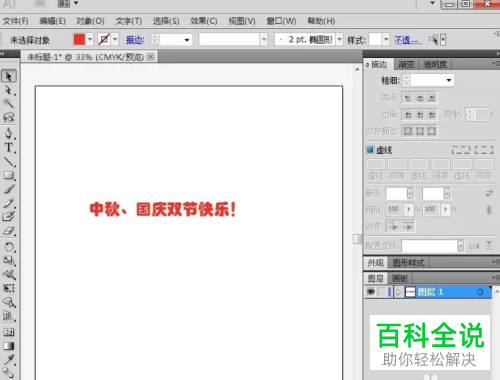Select the Eraser tool
Image resolution: width=500 pixels, height=380 pixels.
tap(9, 230)
